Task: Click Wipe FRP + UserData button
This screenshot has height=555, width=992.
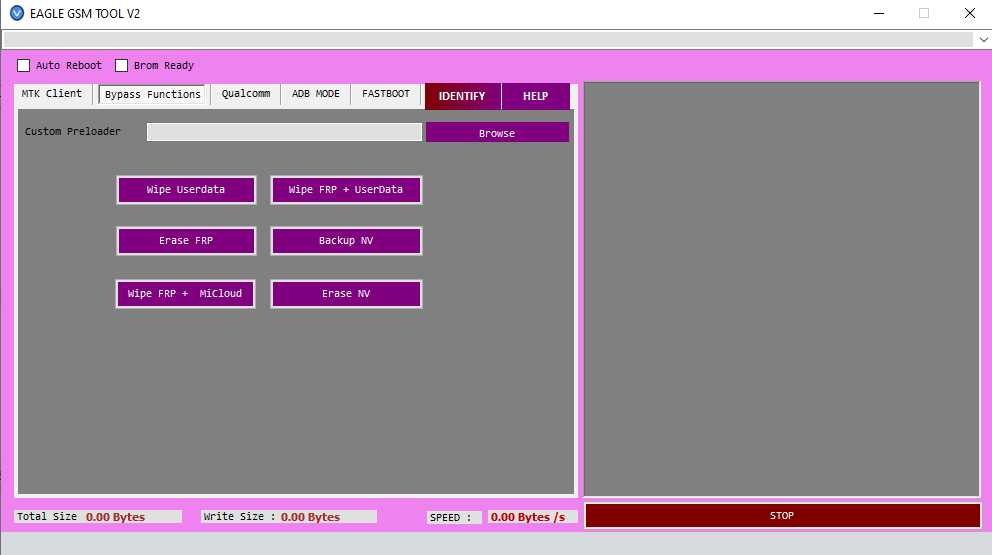Action: (346, 190)
